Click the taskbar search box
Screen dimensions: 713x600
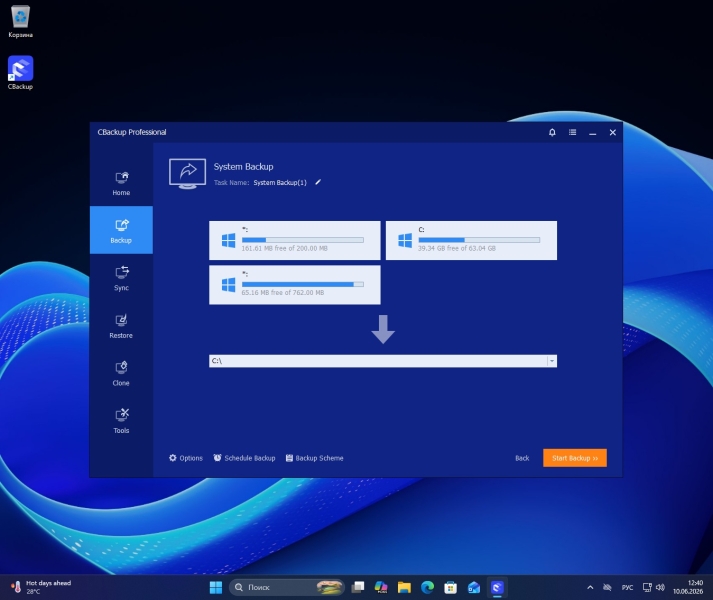tap(286, 587)
